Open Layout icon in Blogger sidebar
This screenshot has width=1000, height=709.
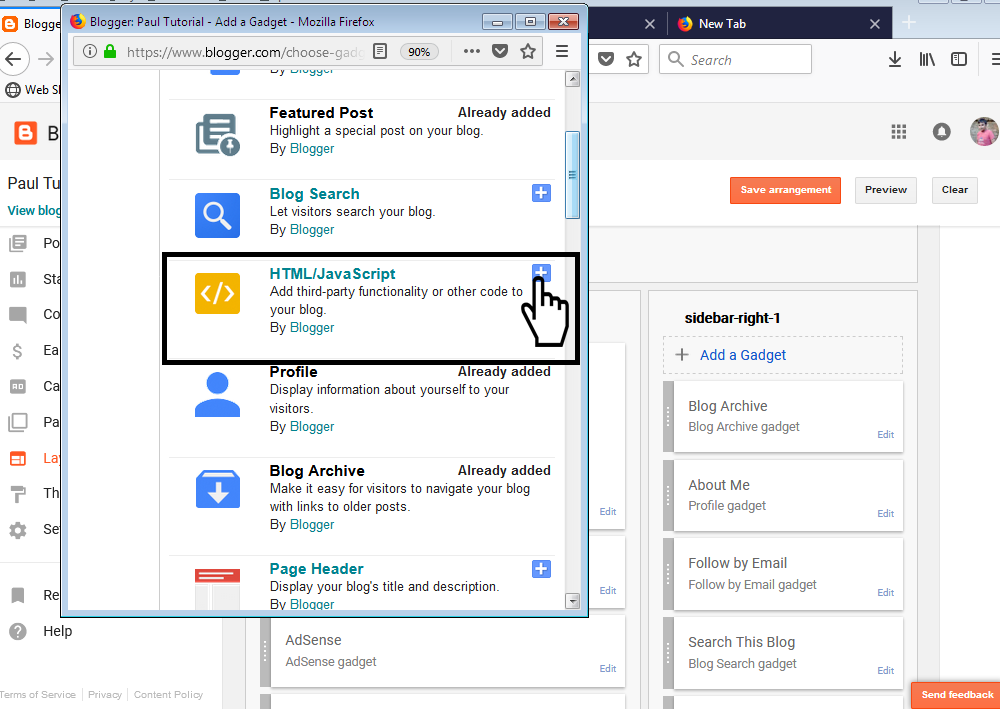point(18,458)
